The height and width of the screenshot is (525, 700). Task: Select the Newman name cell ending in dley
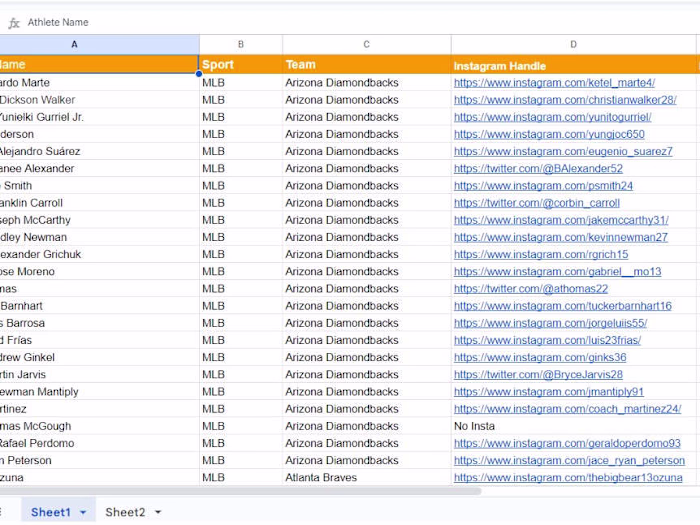[x=99, y=238]
